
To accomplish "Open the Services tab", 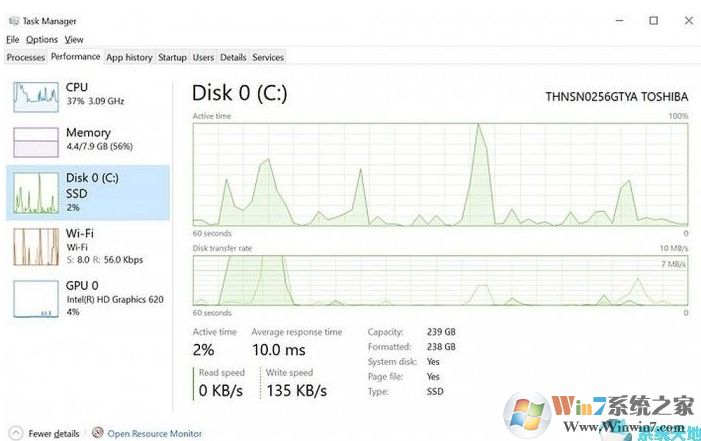I will coord(268,58).
